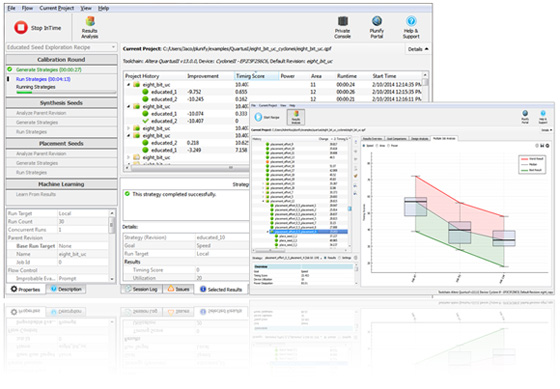Click Run Strategies link in Calibration Round
Image resolution: width=560 pixels, height=389 pixels.
pos(43,79)
